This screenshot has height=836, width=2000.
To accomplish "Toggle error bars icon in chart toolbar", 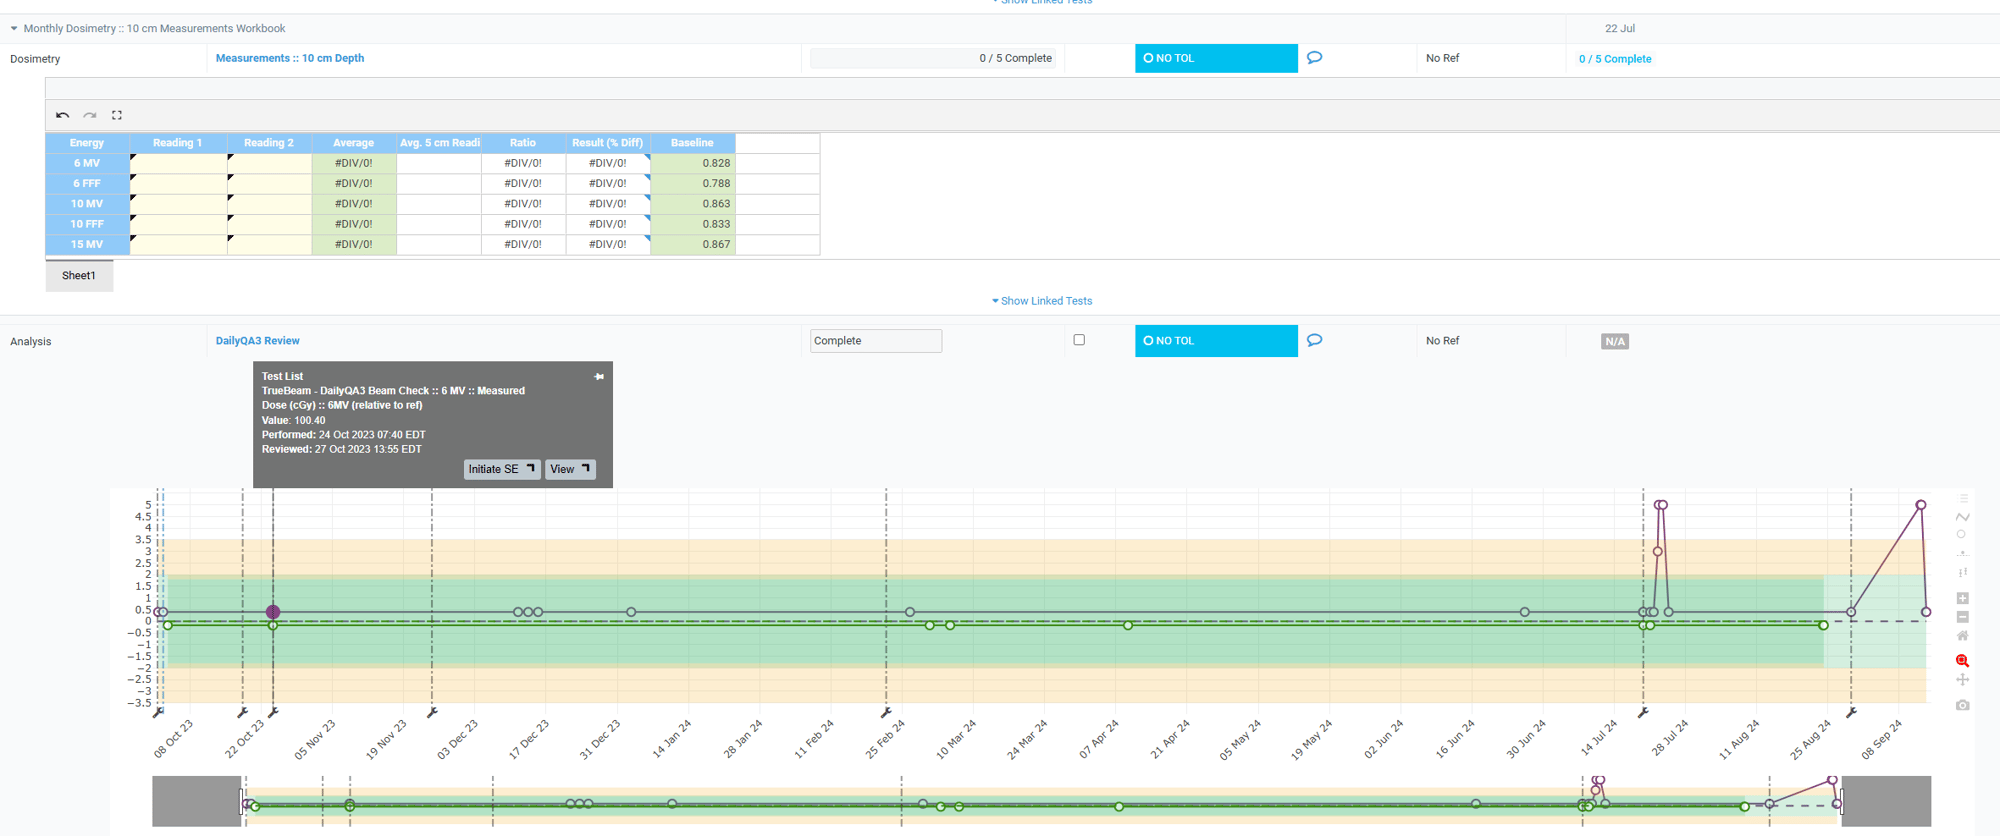I will pos(1963,573).
